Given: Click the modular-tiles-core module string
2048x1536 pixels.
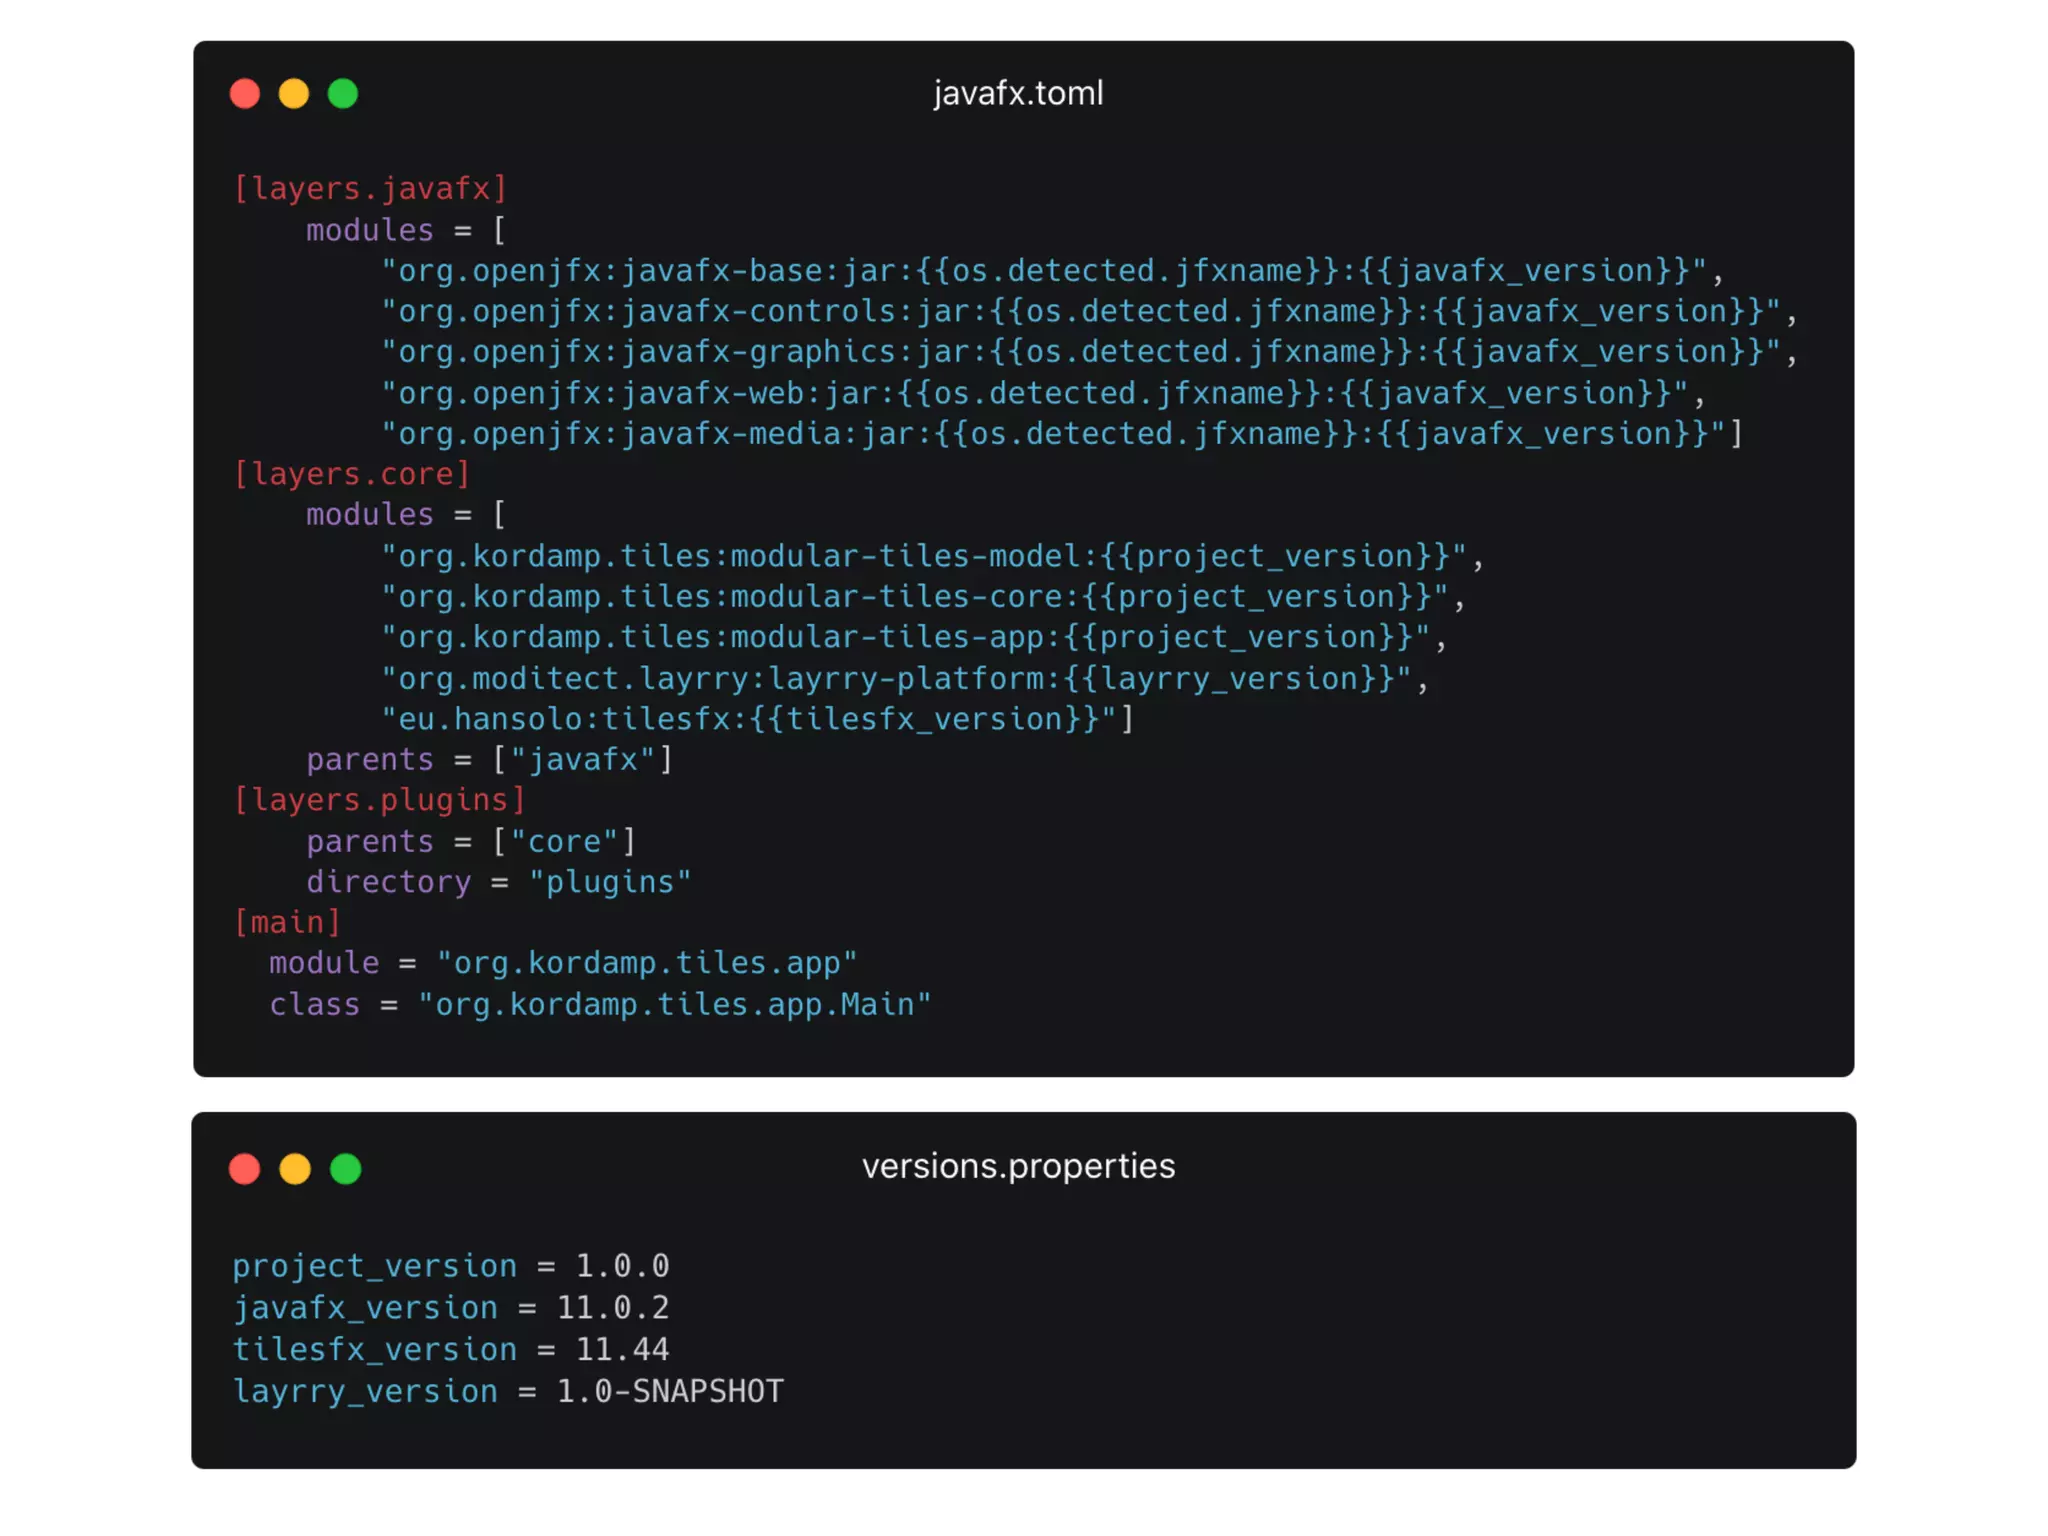Looking at the screenshot, I should pos(914,597).
